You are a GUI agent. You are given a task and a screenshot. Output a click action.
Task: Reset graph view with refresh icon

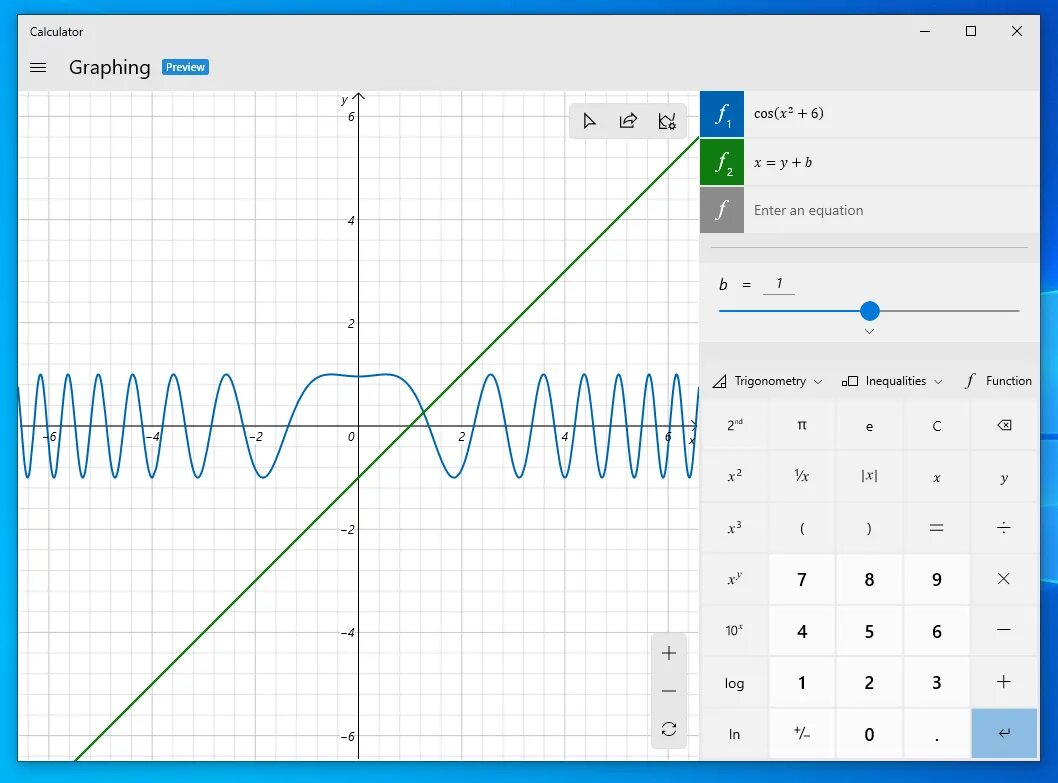pyautogui.click(x=669, y=729)
